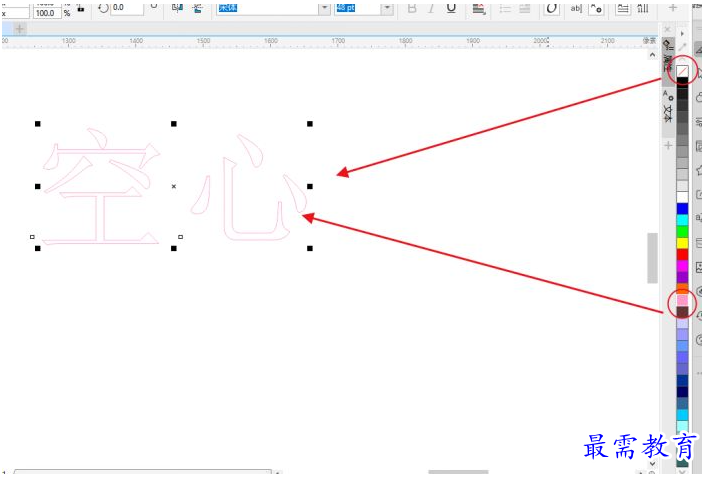The image size is (705, 478).
Task: Set vertical text direction
Action: coord(643,8)
